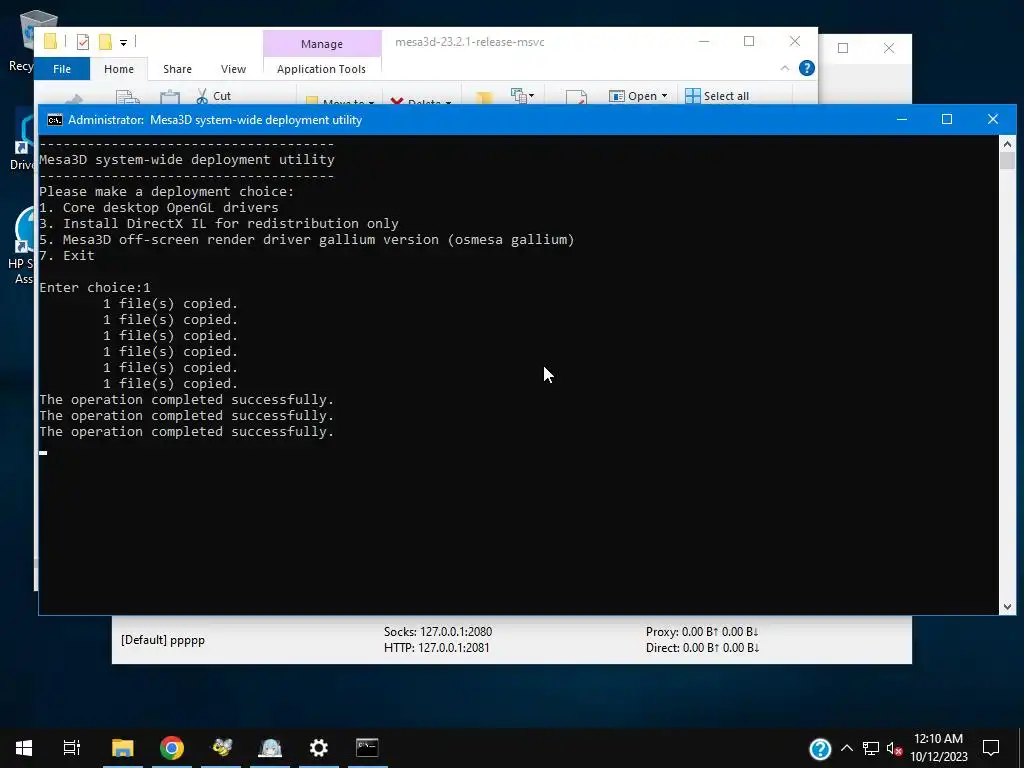Viewport: 1024px width, 768px height.
Task: Expand the Open dropdown arrow
Action: pos(665,96)
